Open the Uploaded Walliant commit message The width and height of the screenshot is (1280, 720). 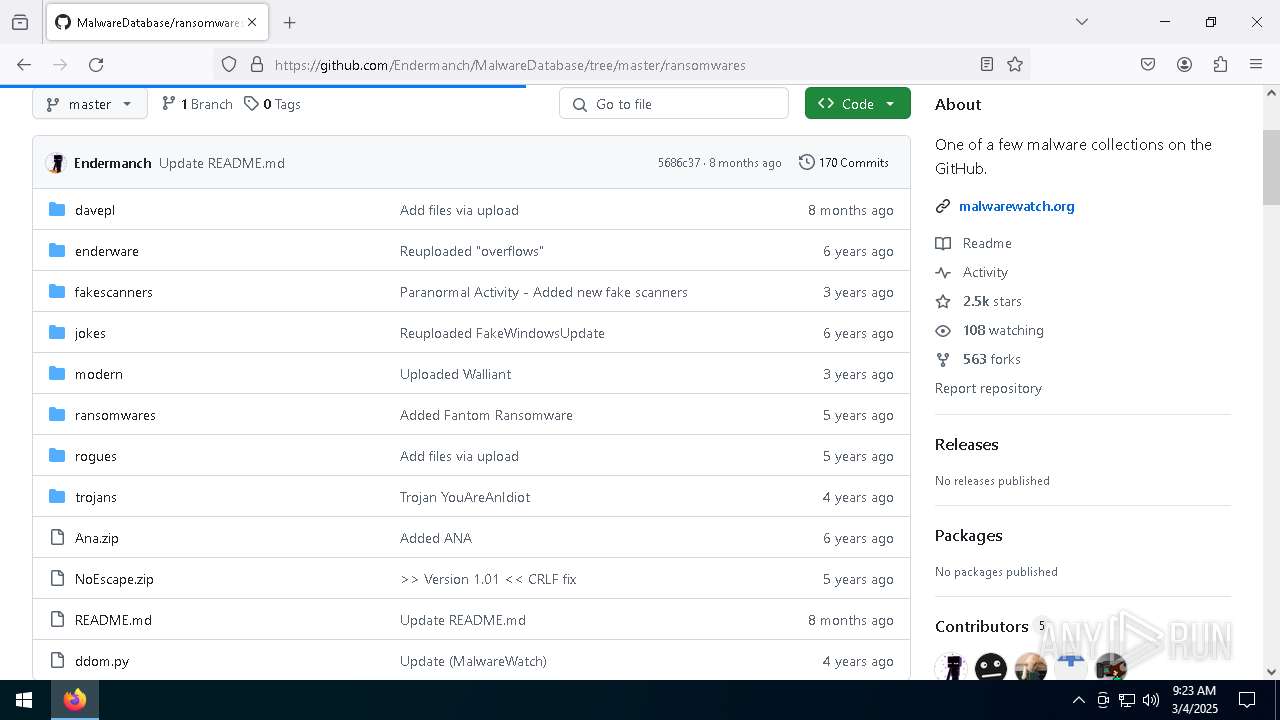tap(455, 374)
